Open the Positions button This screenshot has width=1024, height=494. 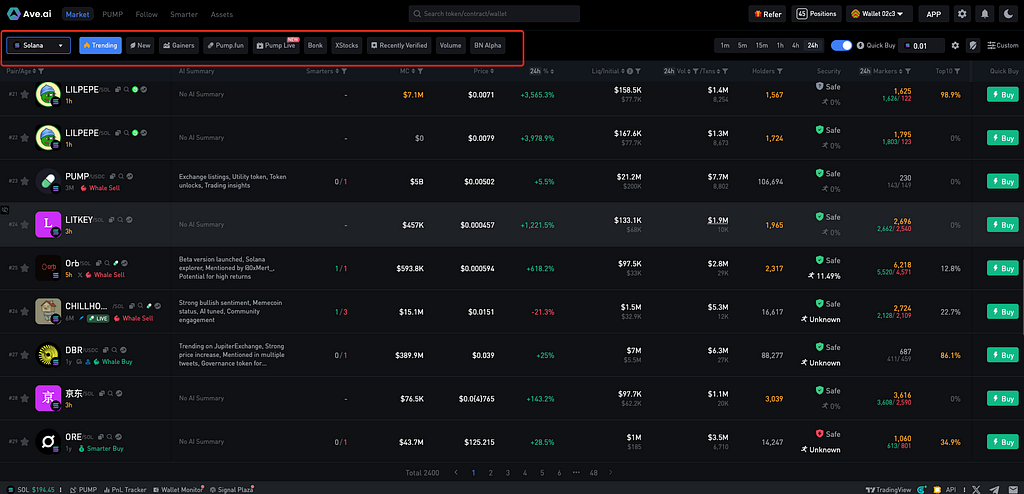click(816, 14)
